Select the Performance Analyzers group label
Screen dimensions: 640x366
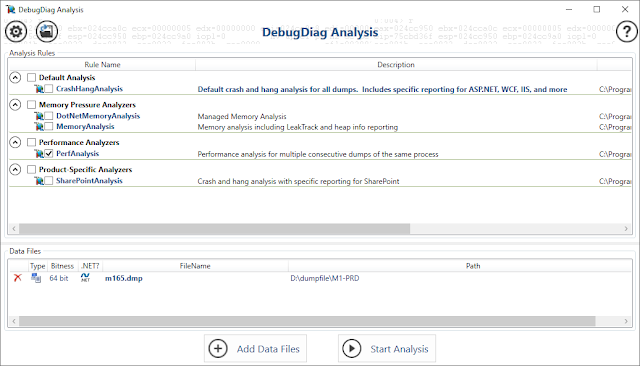(x=79, y=142)
